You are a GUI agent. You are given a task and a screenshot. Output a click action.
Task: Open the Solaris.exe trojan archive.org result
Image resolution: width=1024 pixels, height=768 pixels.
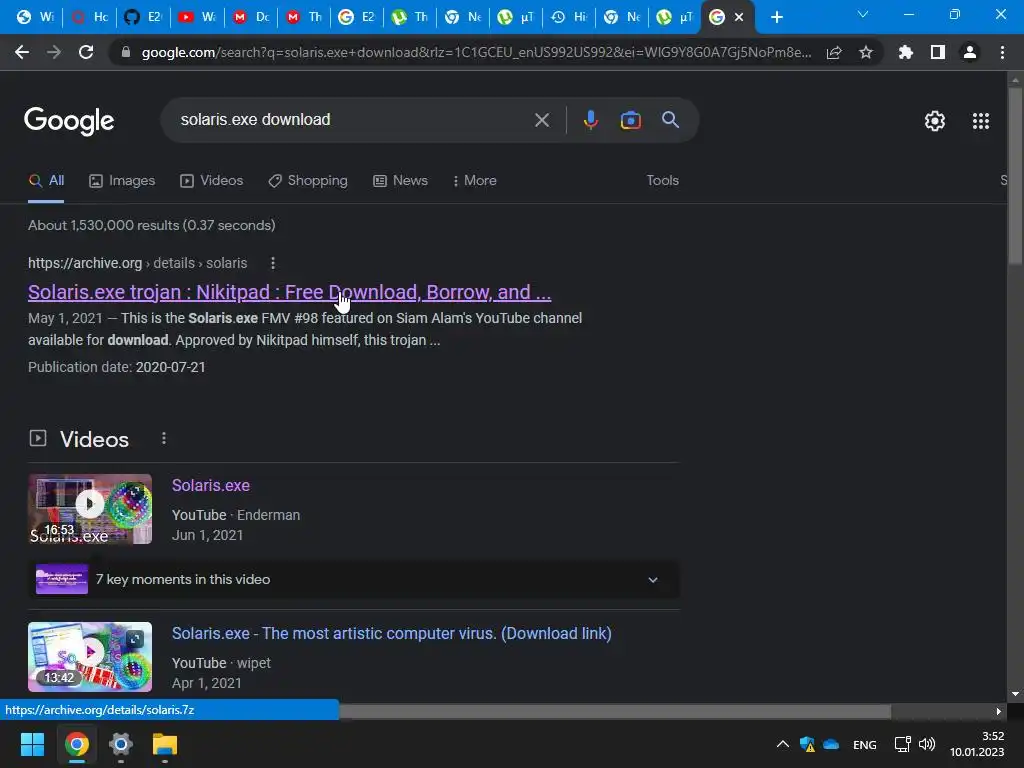coord(289,292)
